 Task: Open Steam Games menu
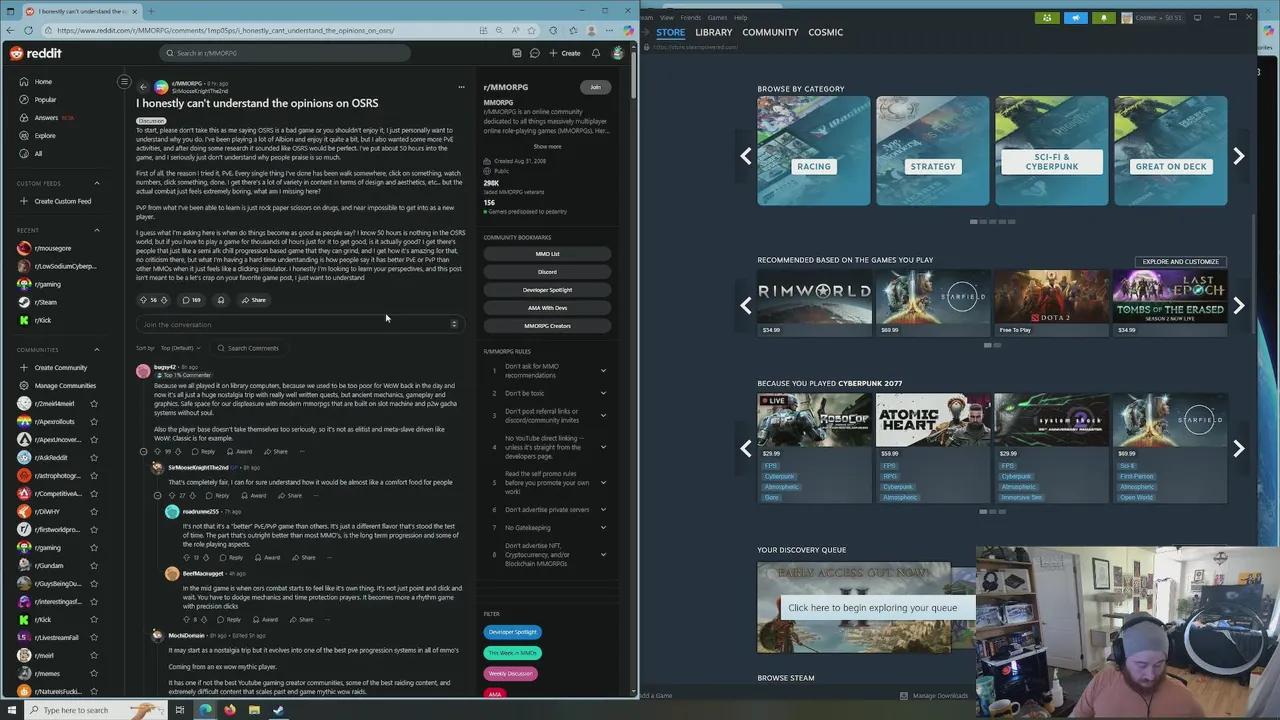(x=717, y=17)
